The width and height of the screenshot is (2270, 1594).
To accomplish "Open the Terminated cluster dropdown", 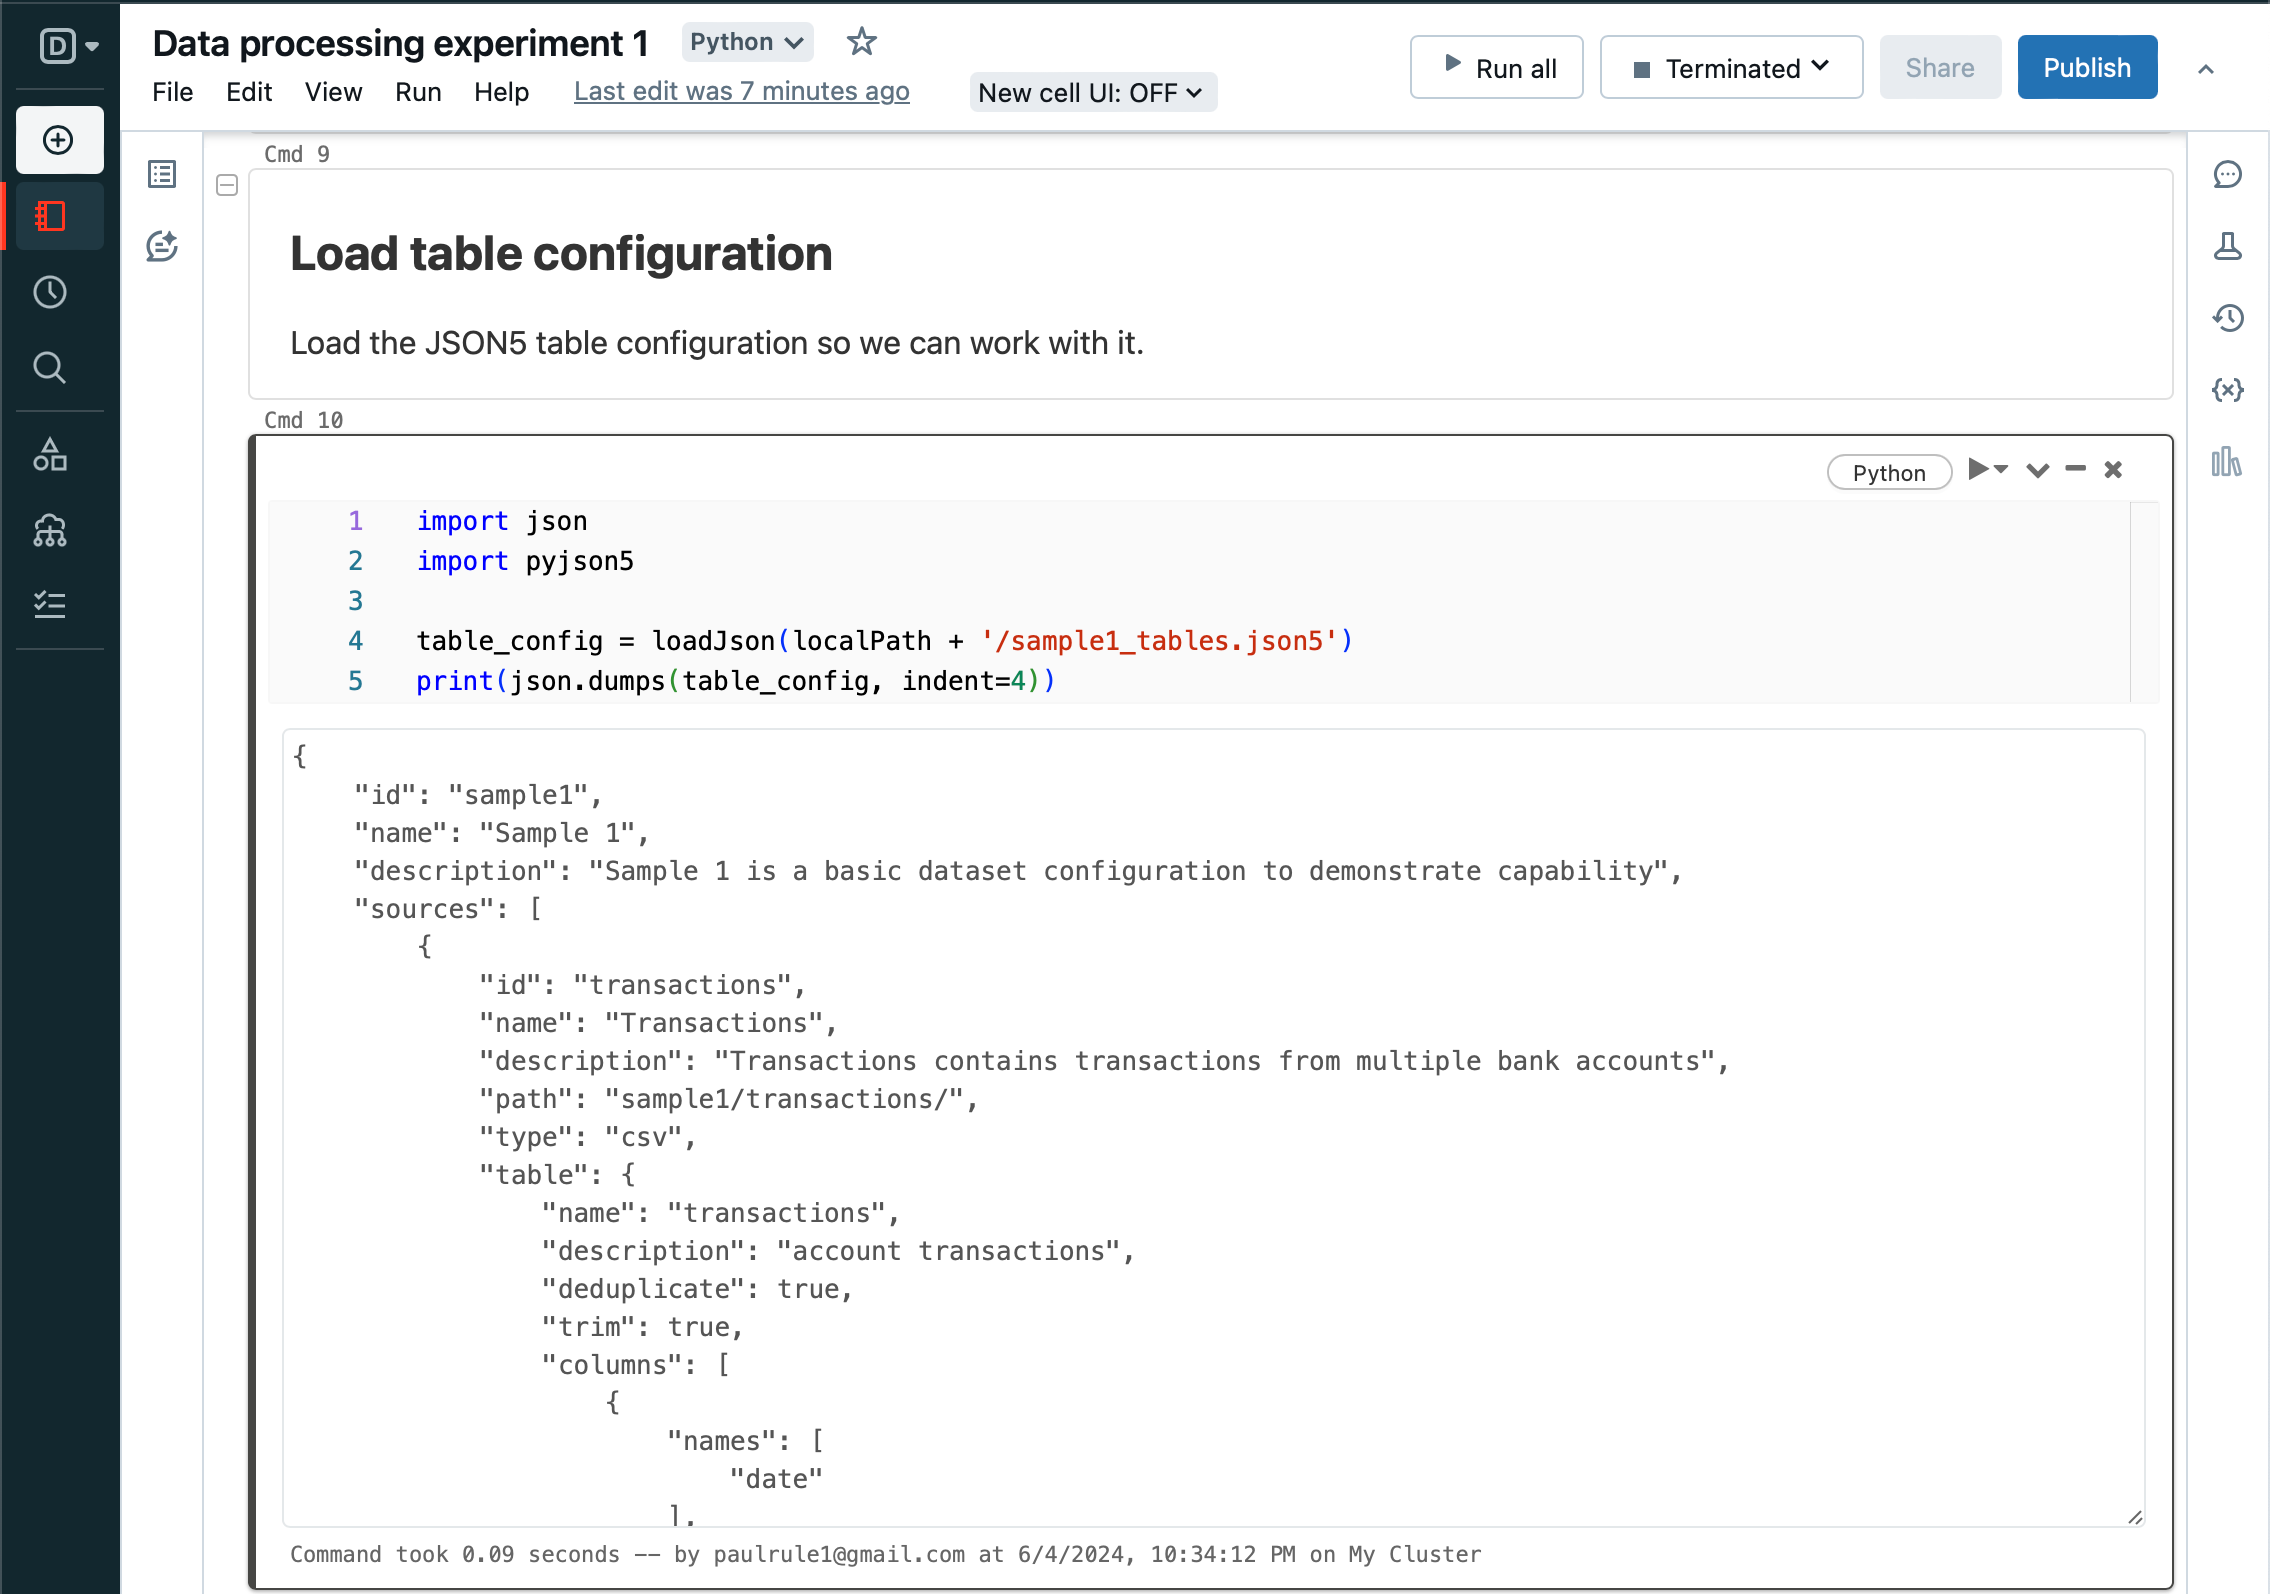I will 1731,68.
